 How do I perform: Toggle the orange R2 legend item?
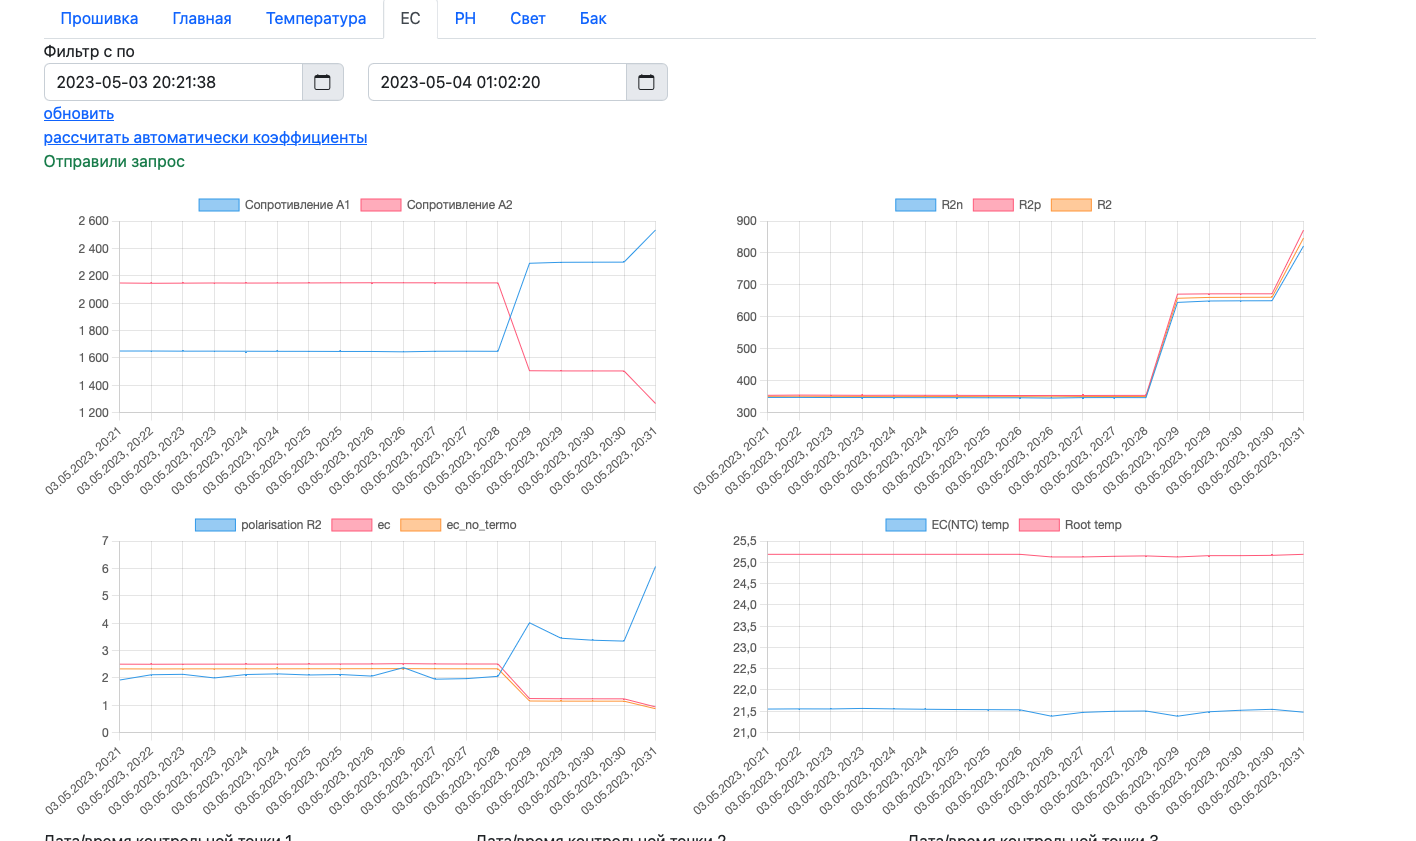pyautogui.click(x=1081, y=205)
